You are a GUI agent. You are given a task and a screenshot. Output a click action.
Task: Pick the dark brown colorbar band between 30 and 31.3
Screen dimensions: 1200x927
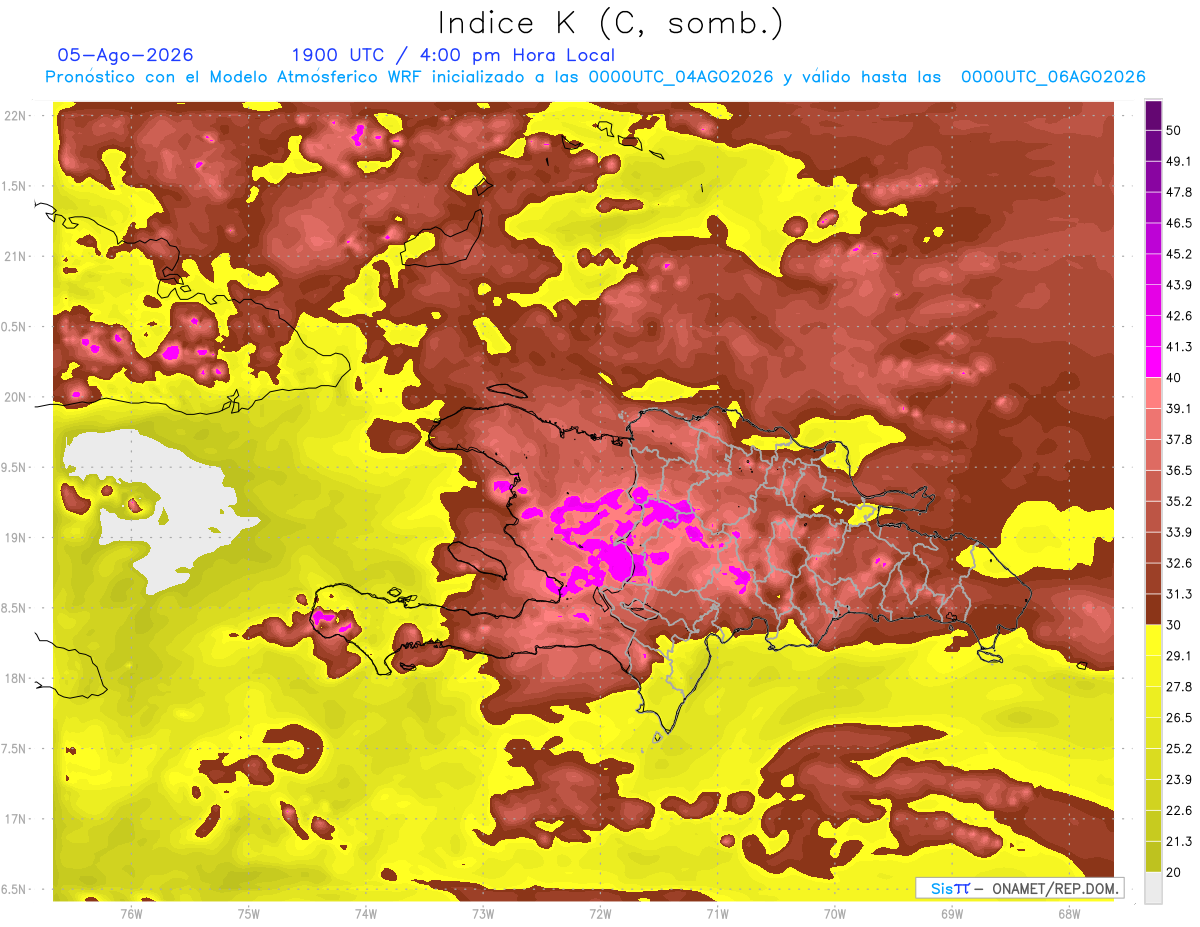tap(1153, 609)
